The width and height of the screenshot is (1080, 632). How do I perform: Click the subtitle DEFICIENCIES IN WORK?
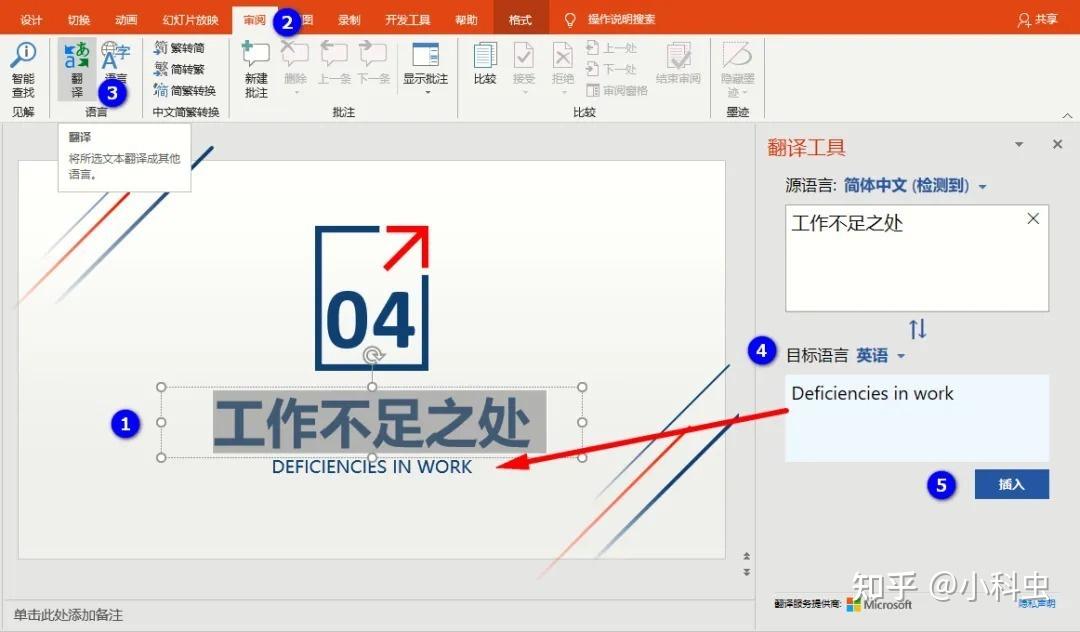click(372, 467)
